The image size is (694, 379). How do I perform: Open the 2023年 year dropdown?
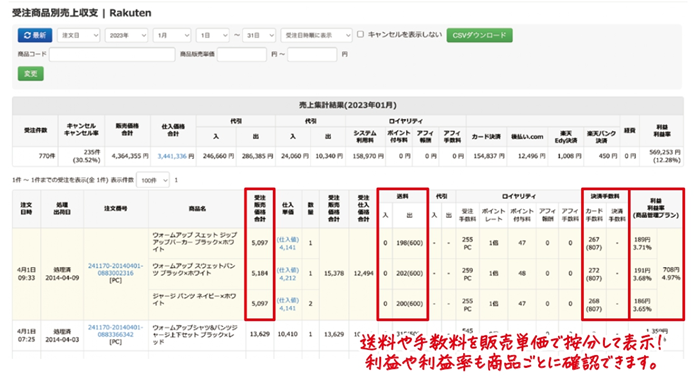pos(126,35)
